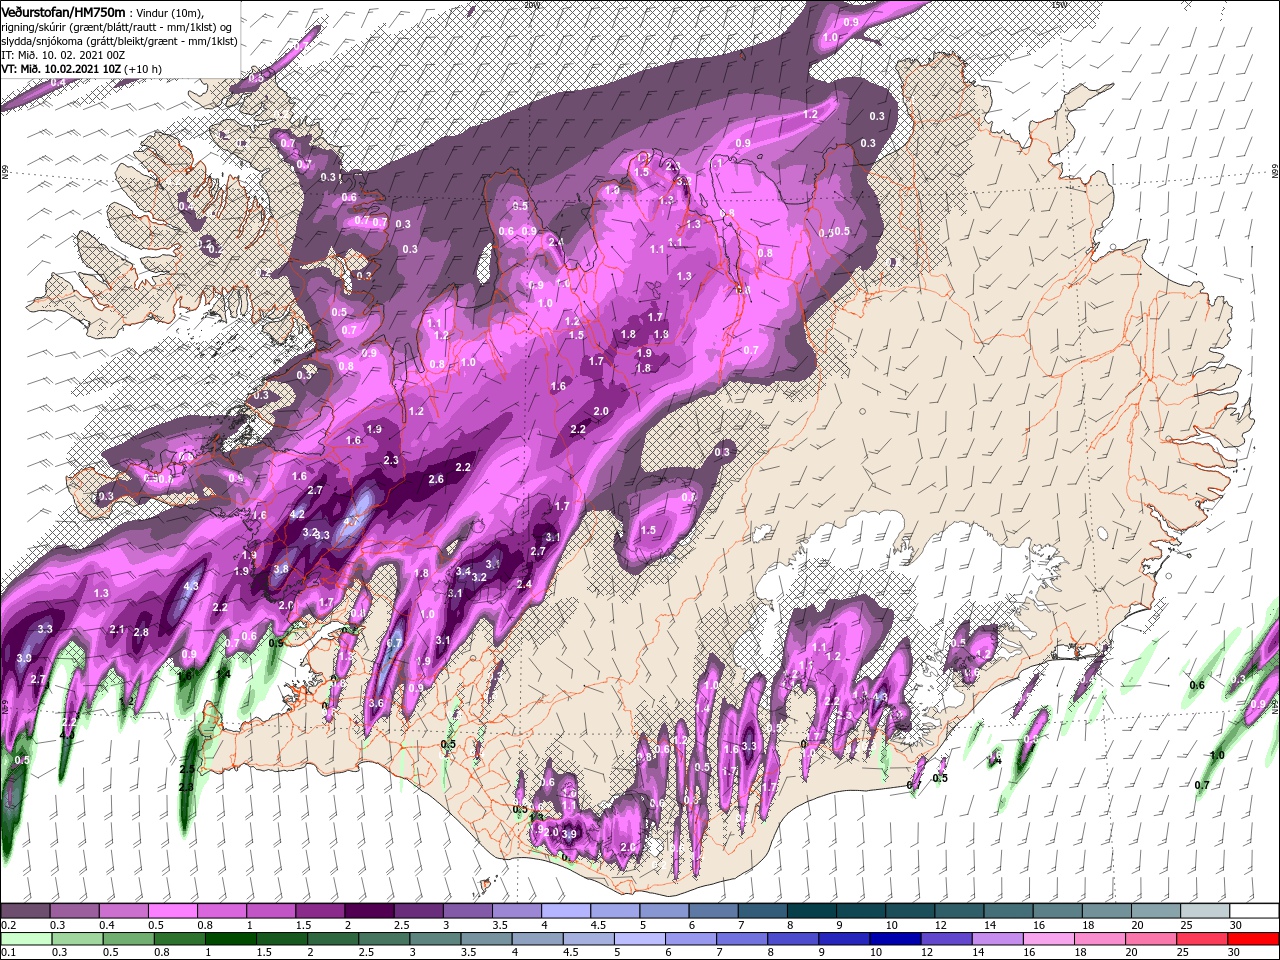Select the lower legend swatch labeled 0.5

tap(127, 938)
